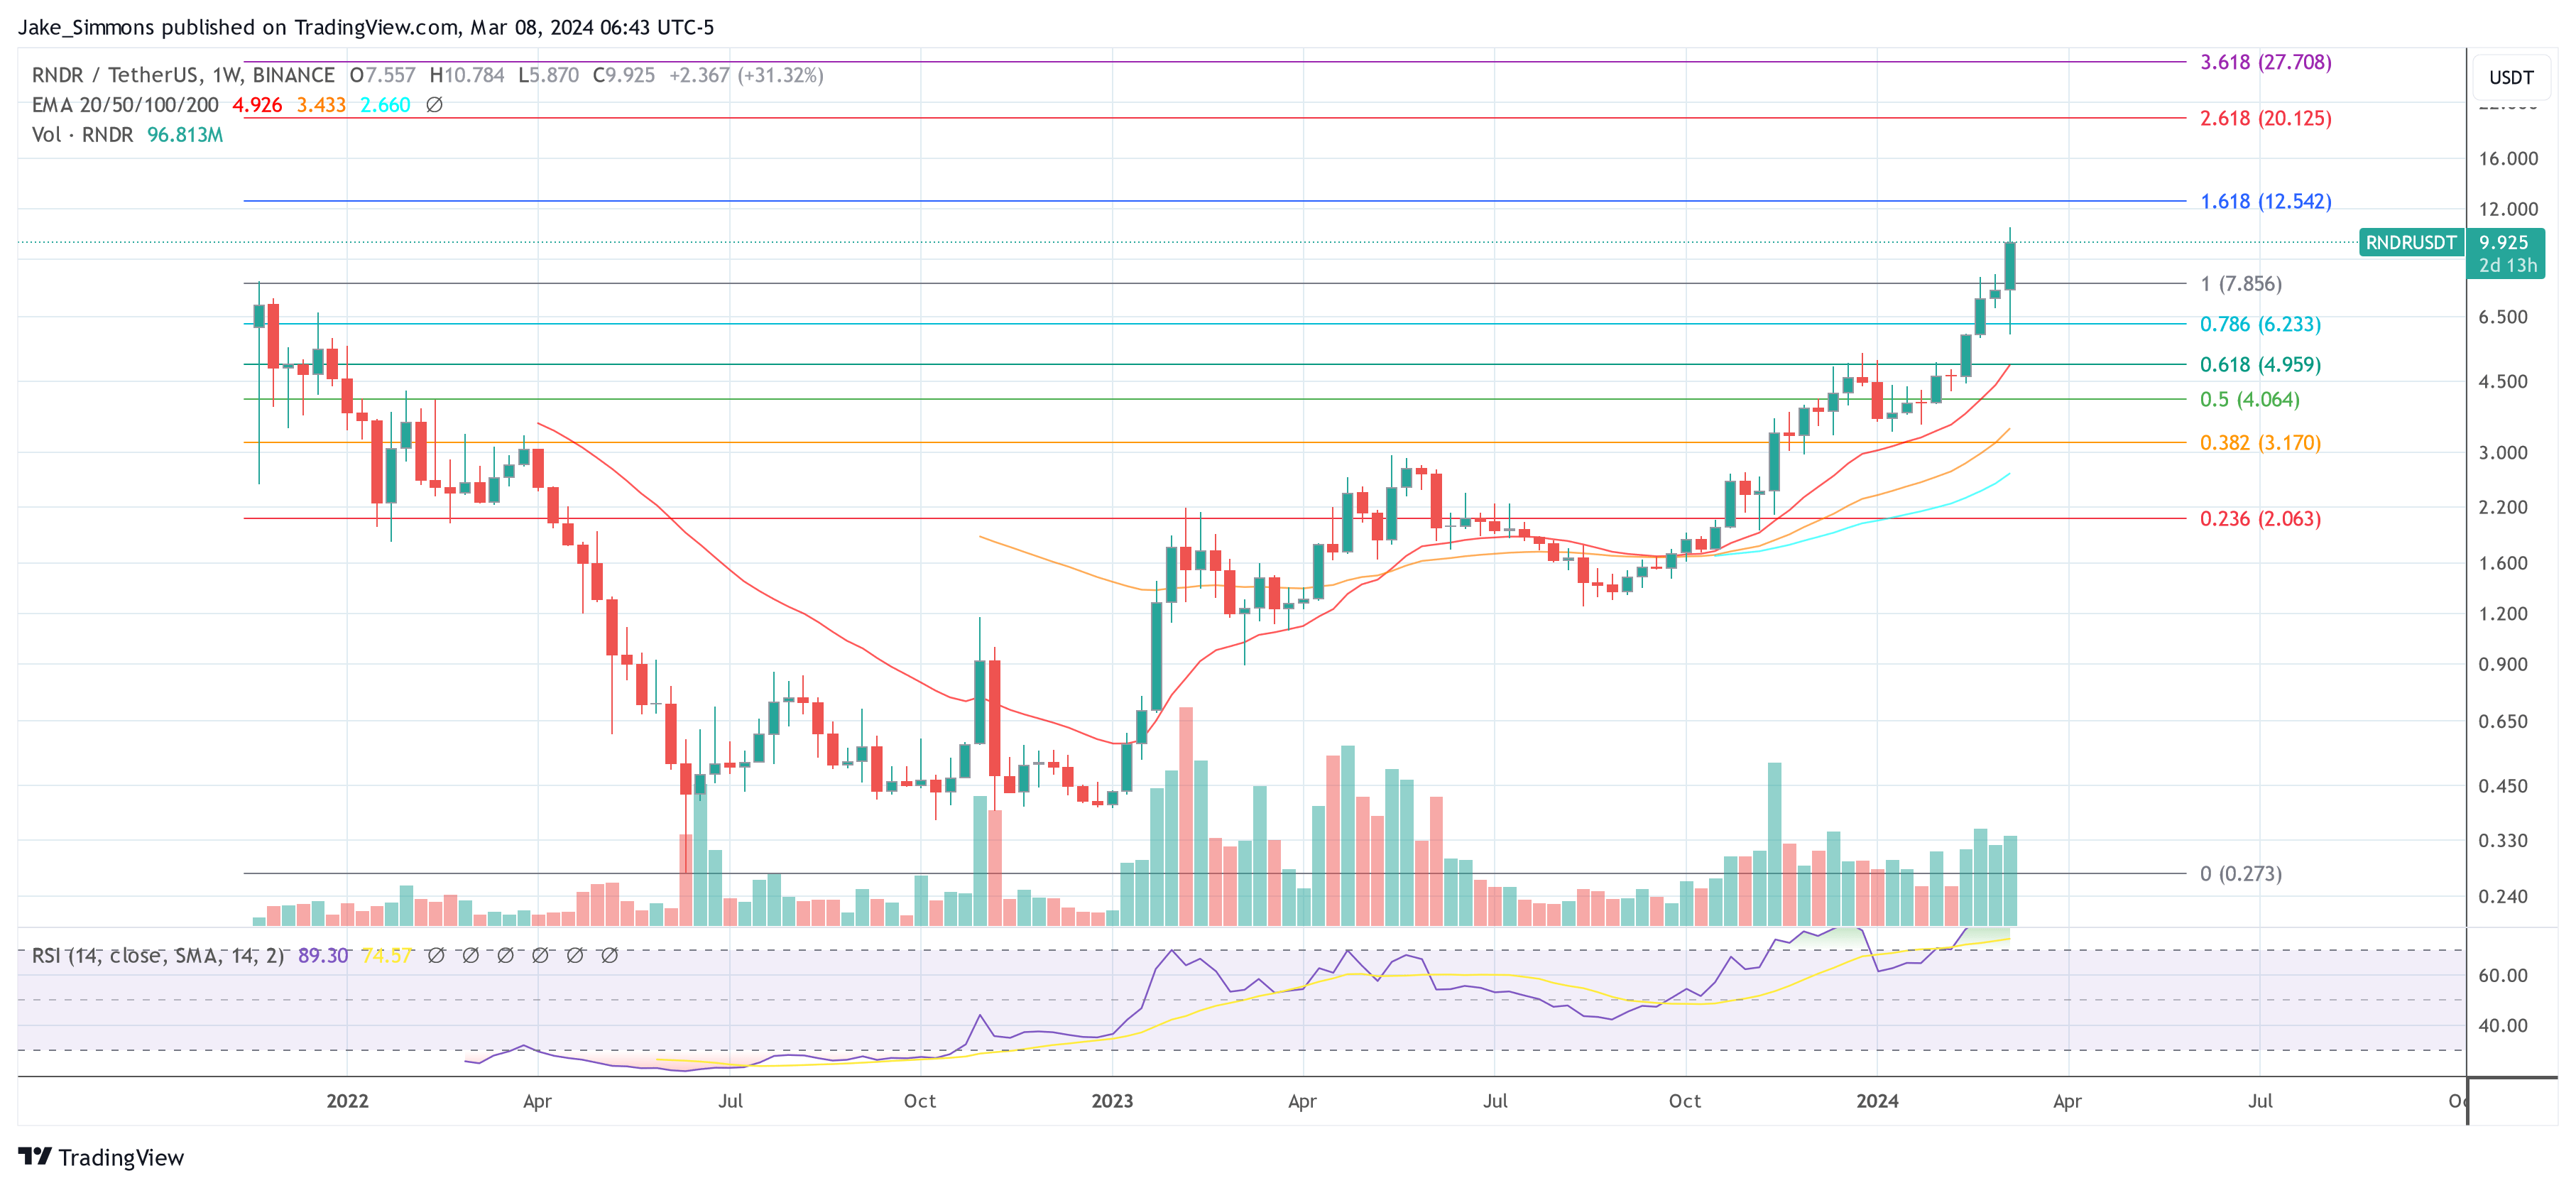Viewport: 2576px width, 1188px height.
Task: Click the 1 (7.856) Fibonacci label
Action: (2240, 284)
